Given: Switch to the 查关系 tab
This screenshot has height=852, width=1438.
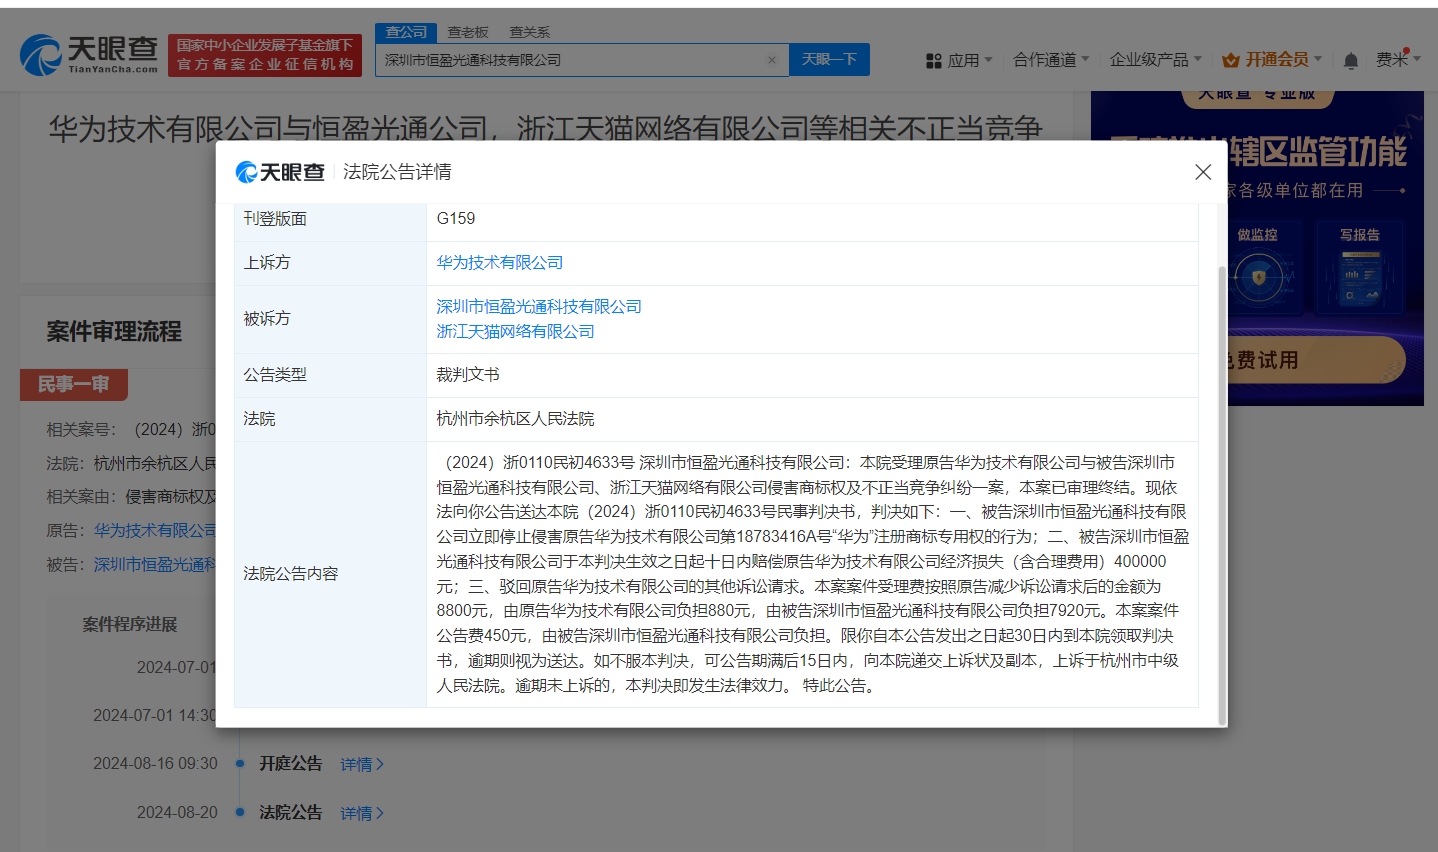Looking at the screenshot, I should tap(528, 31).
